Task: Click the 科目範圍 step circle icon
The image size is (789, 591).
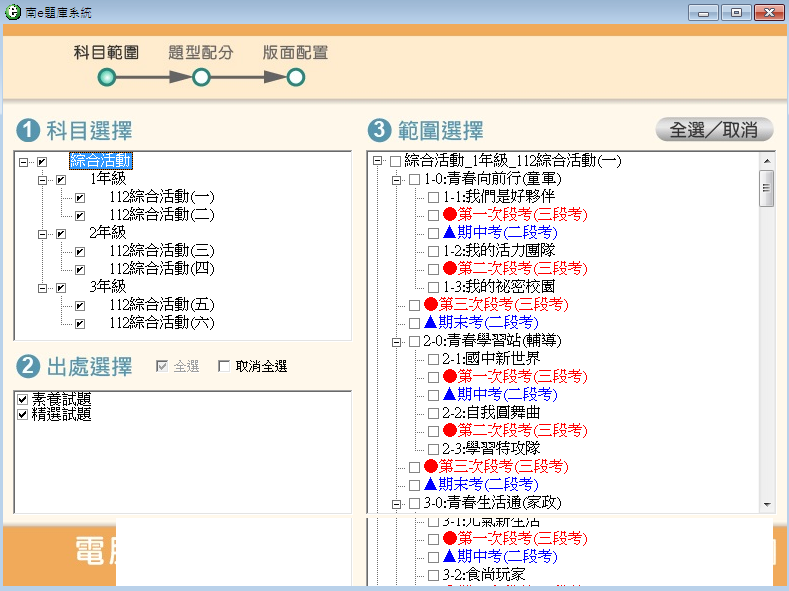Action: click(x=107, y=77)
